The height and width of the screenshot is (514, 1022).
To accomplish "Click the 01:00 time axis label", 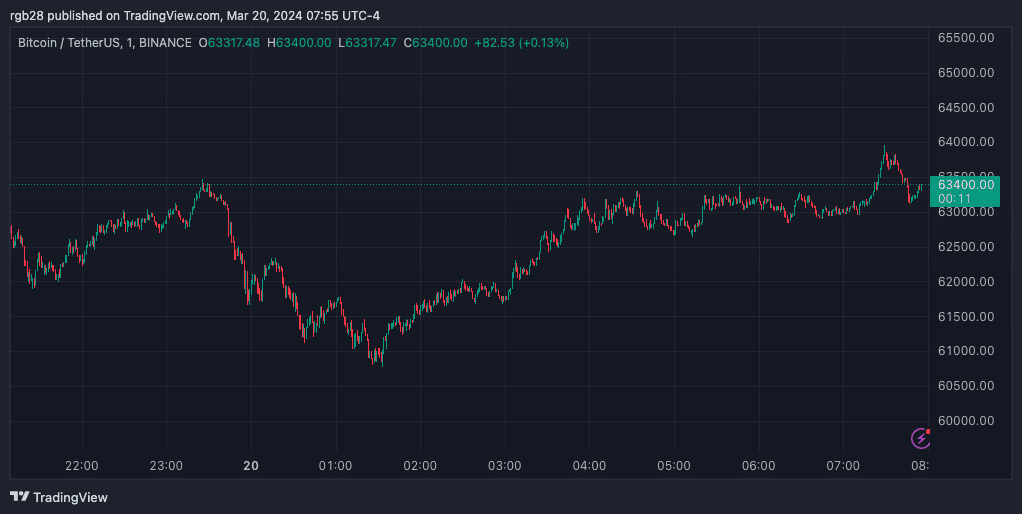I will tap(336, 466).
